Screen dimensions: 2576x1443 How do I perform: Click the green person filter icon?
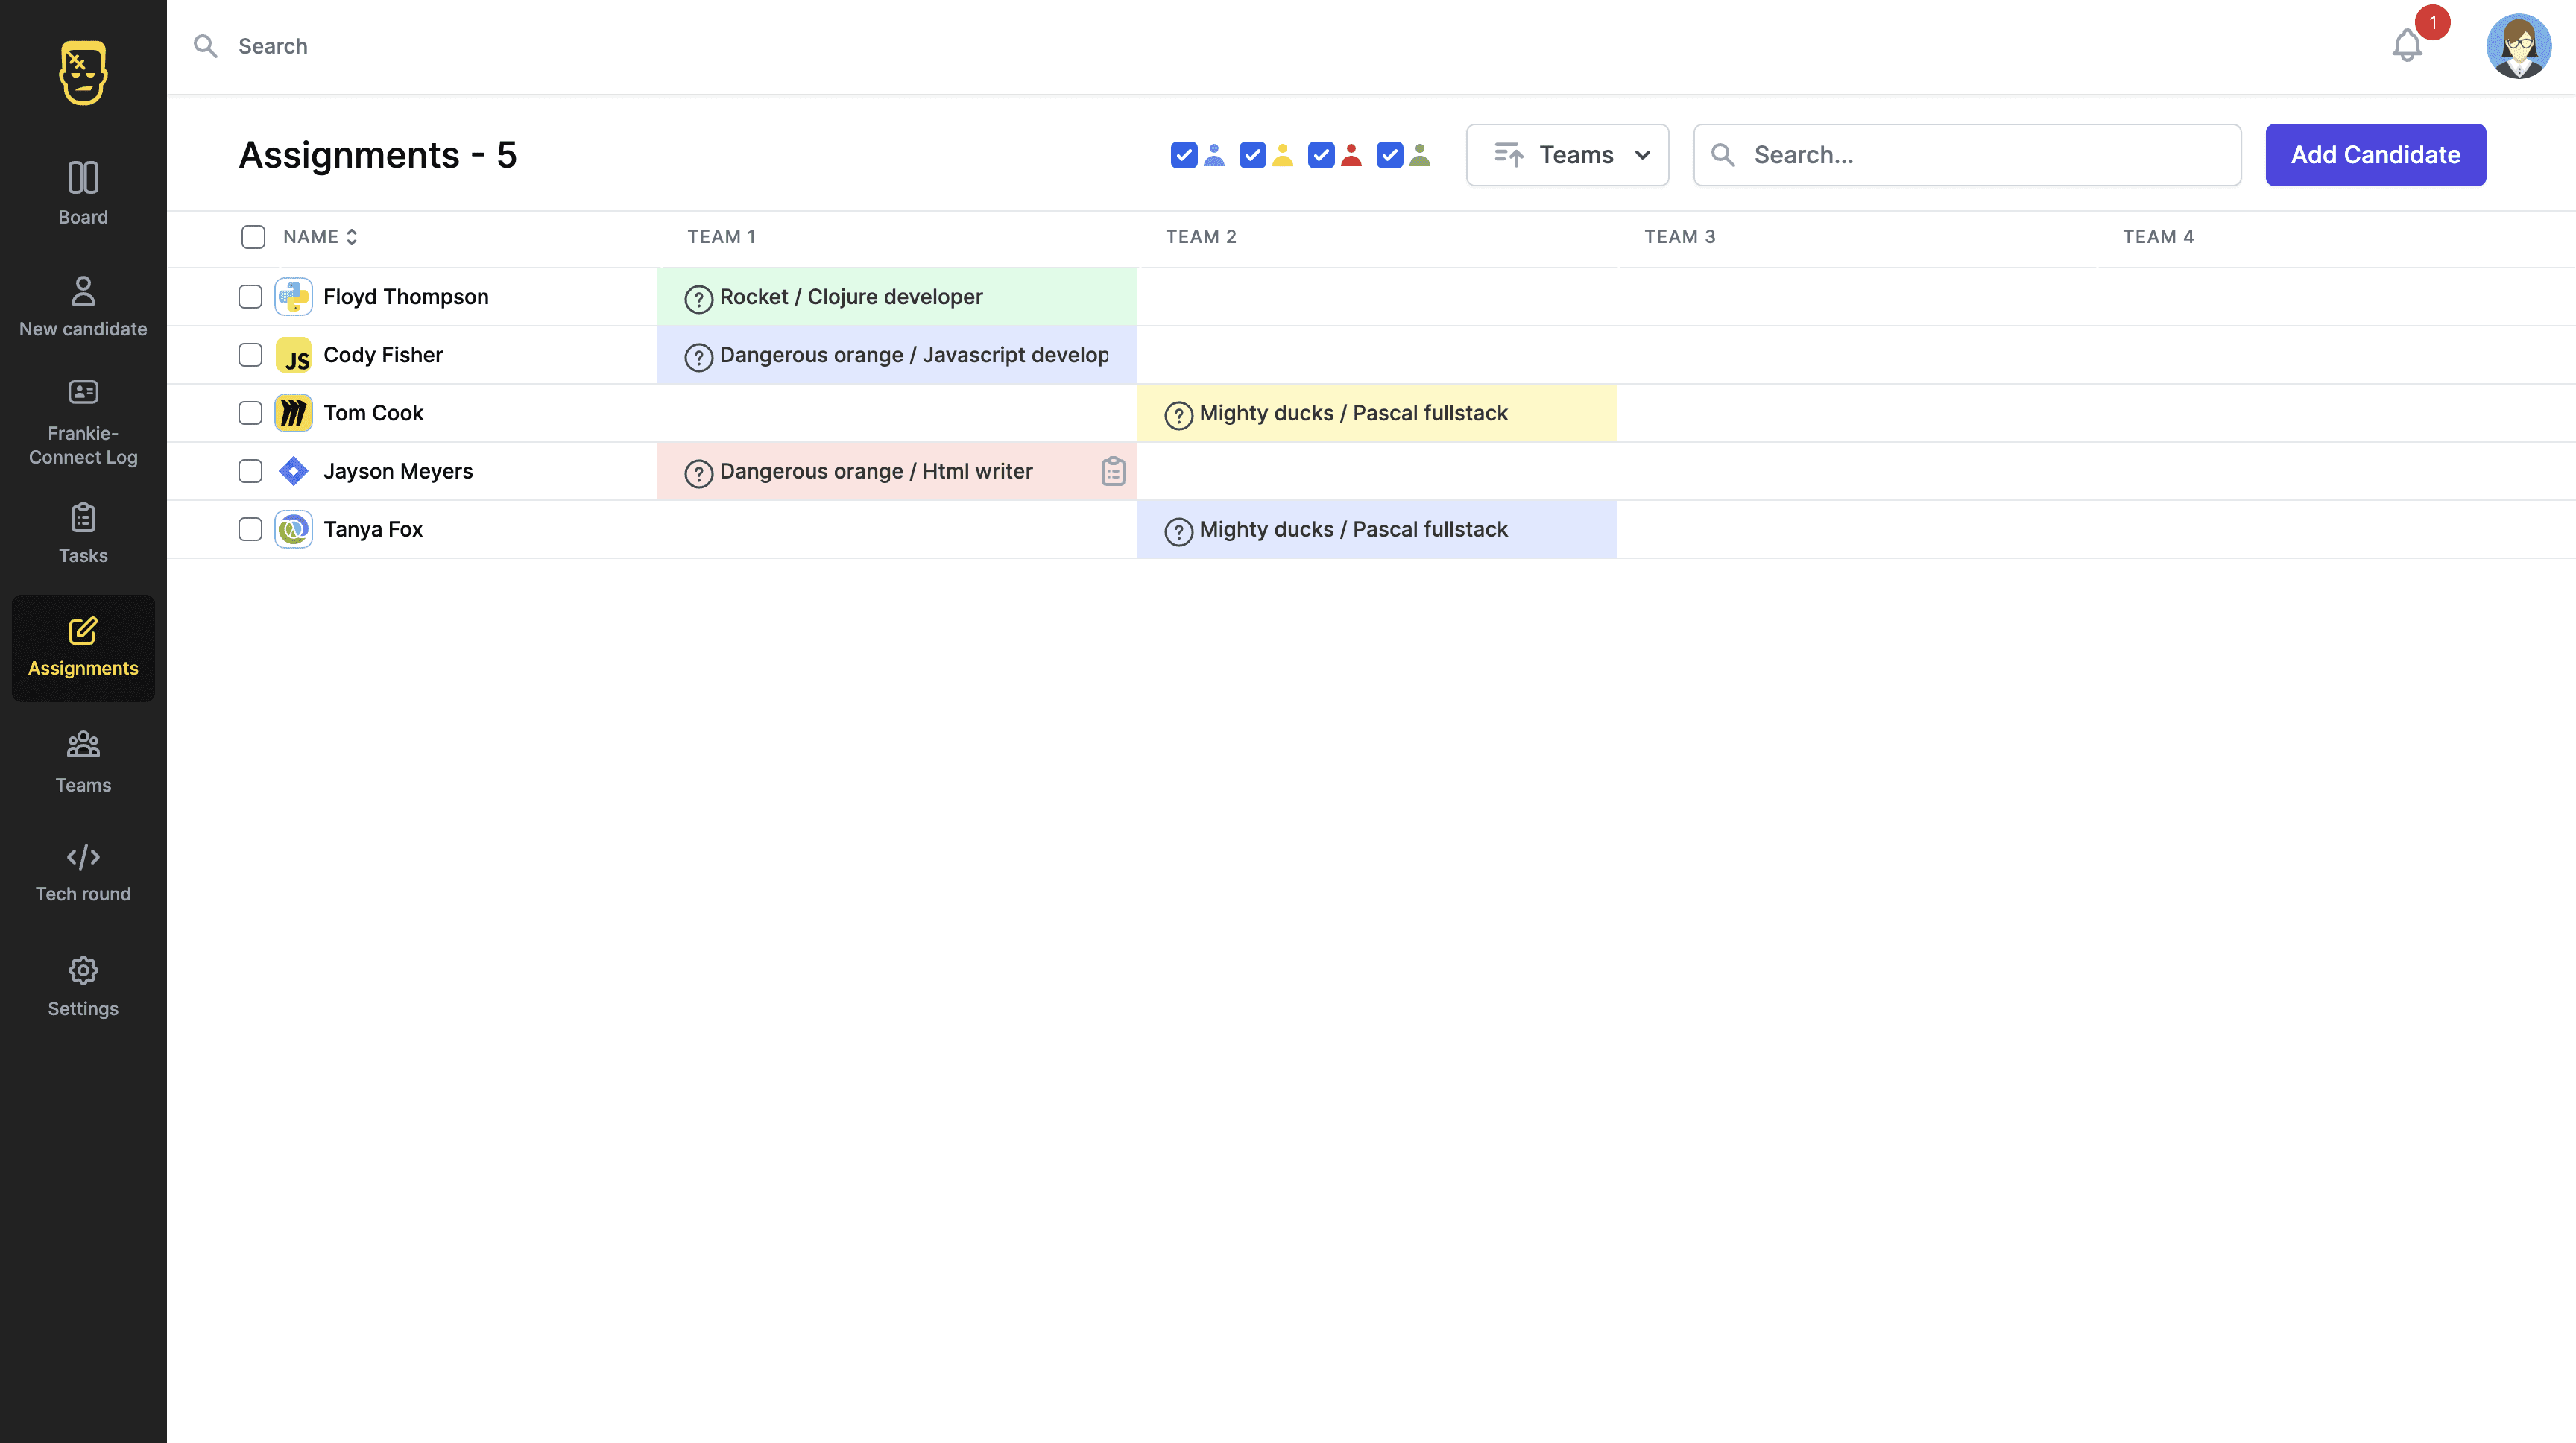pyautogui.click(x=1420, y=155)
